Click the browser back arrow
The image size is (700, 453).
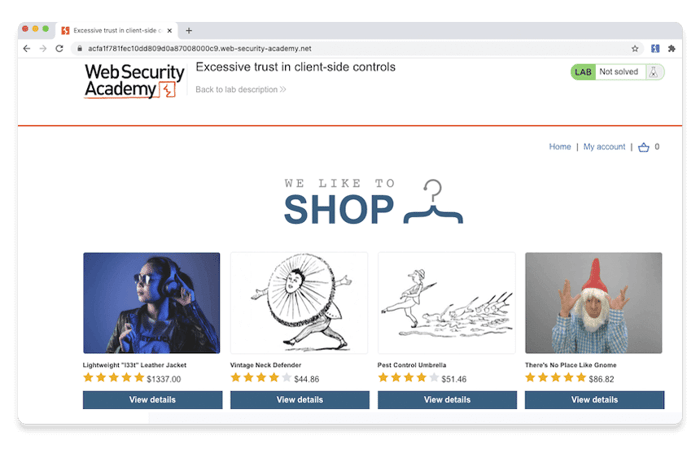27,49
